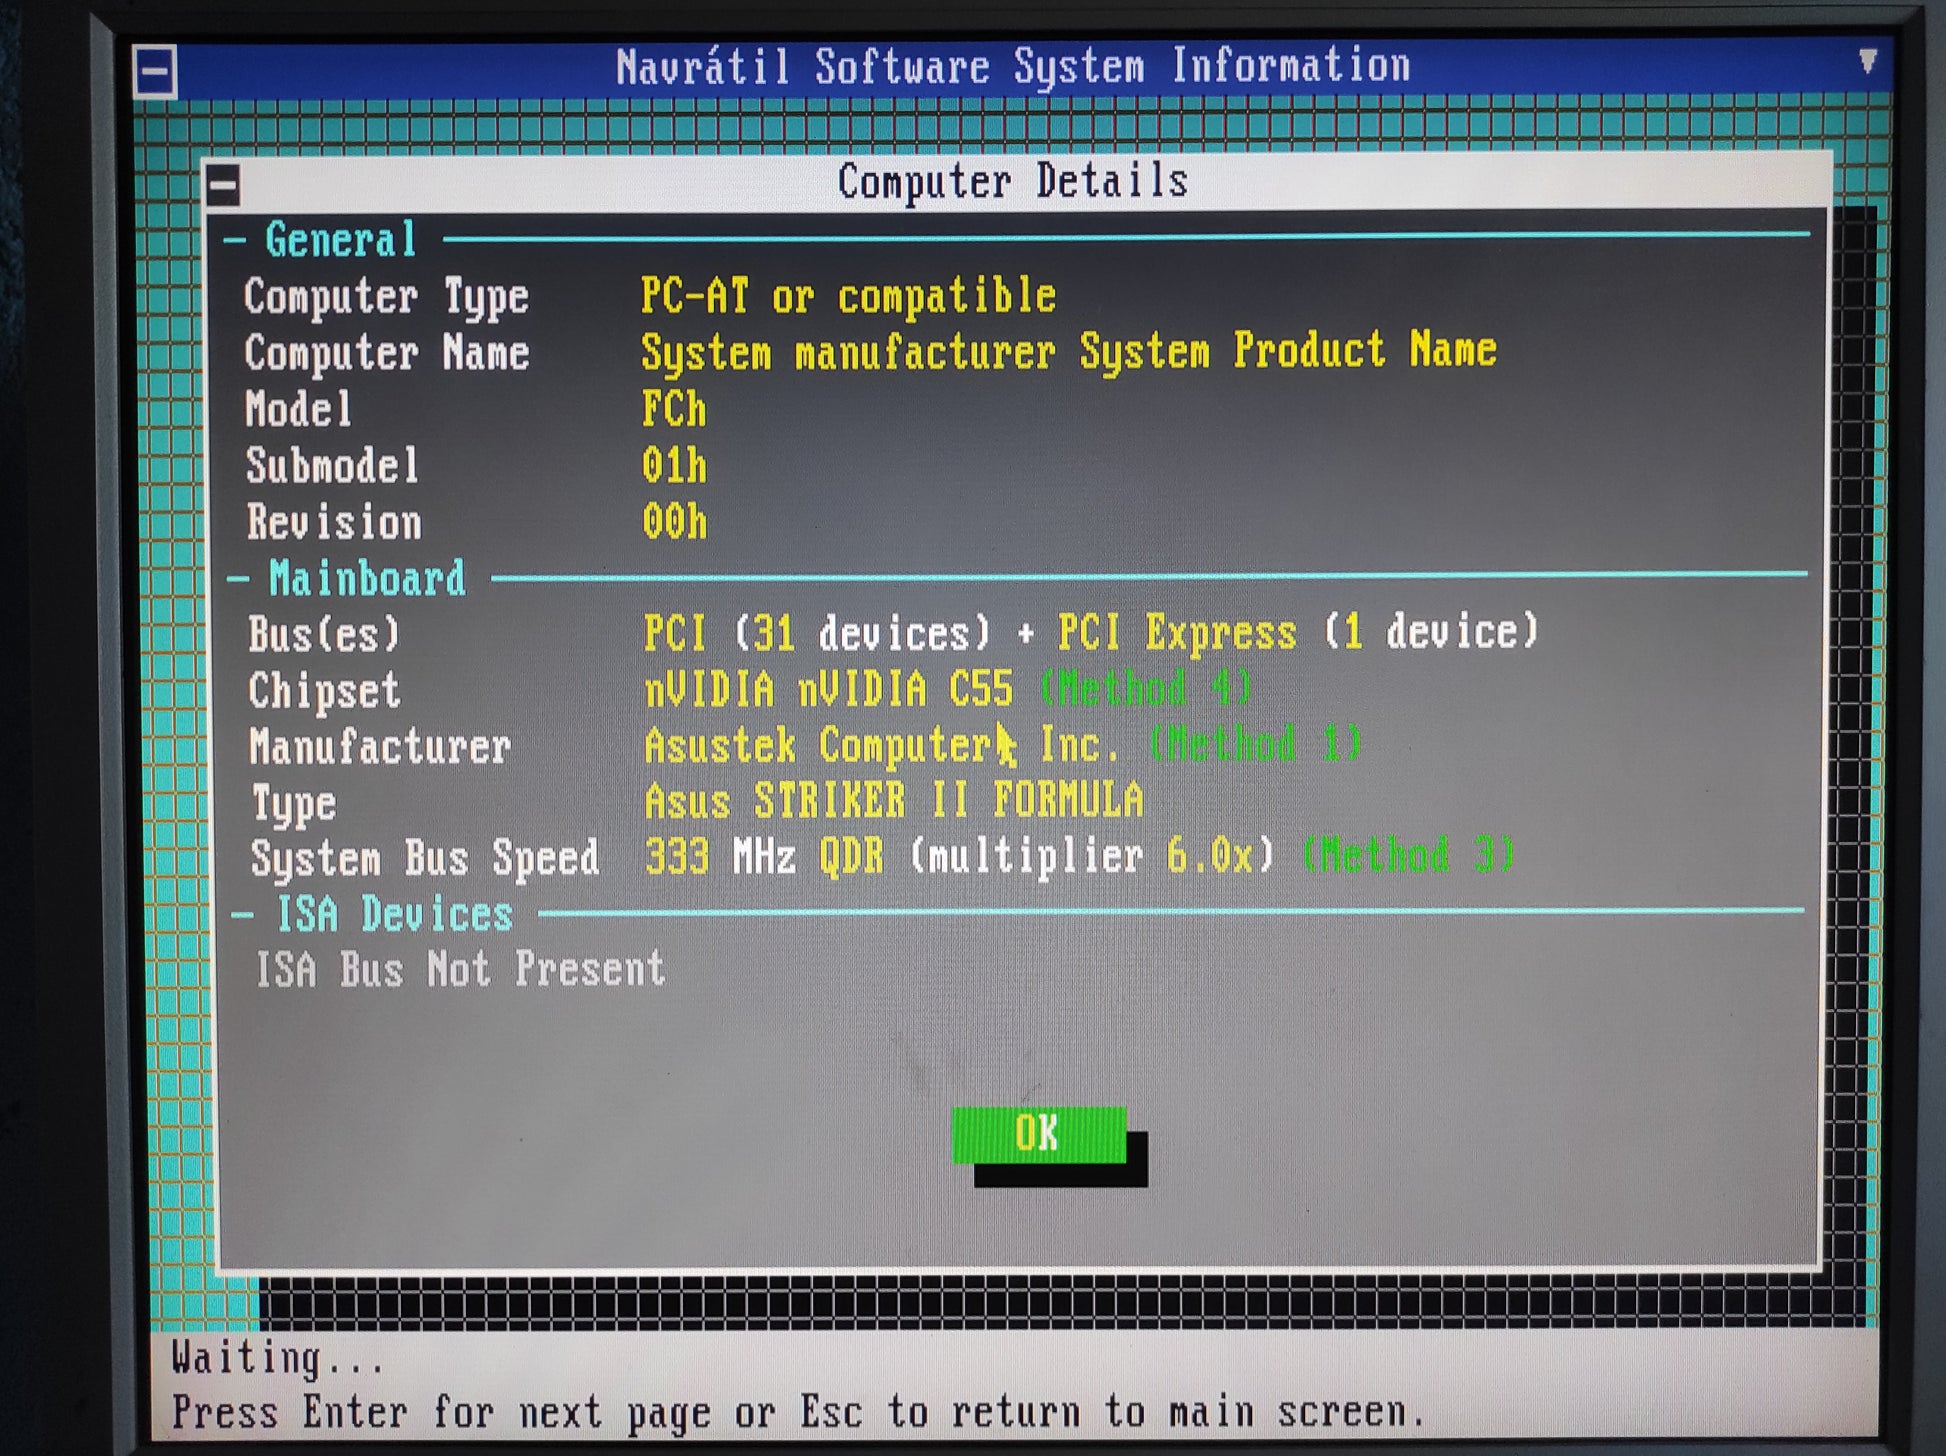1946x1456 pixels.
Task: Click the 333 MHz QDR bus speed
Action: coord(764,857)
